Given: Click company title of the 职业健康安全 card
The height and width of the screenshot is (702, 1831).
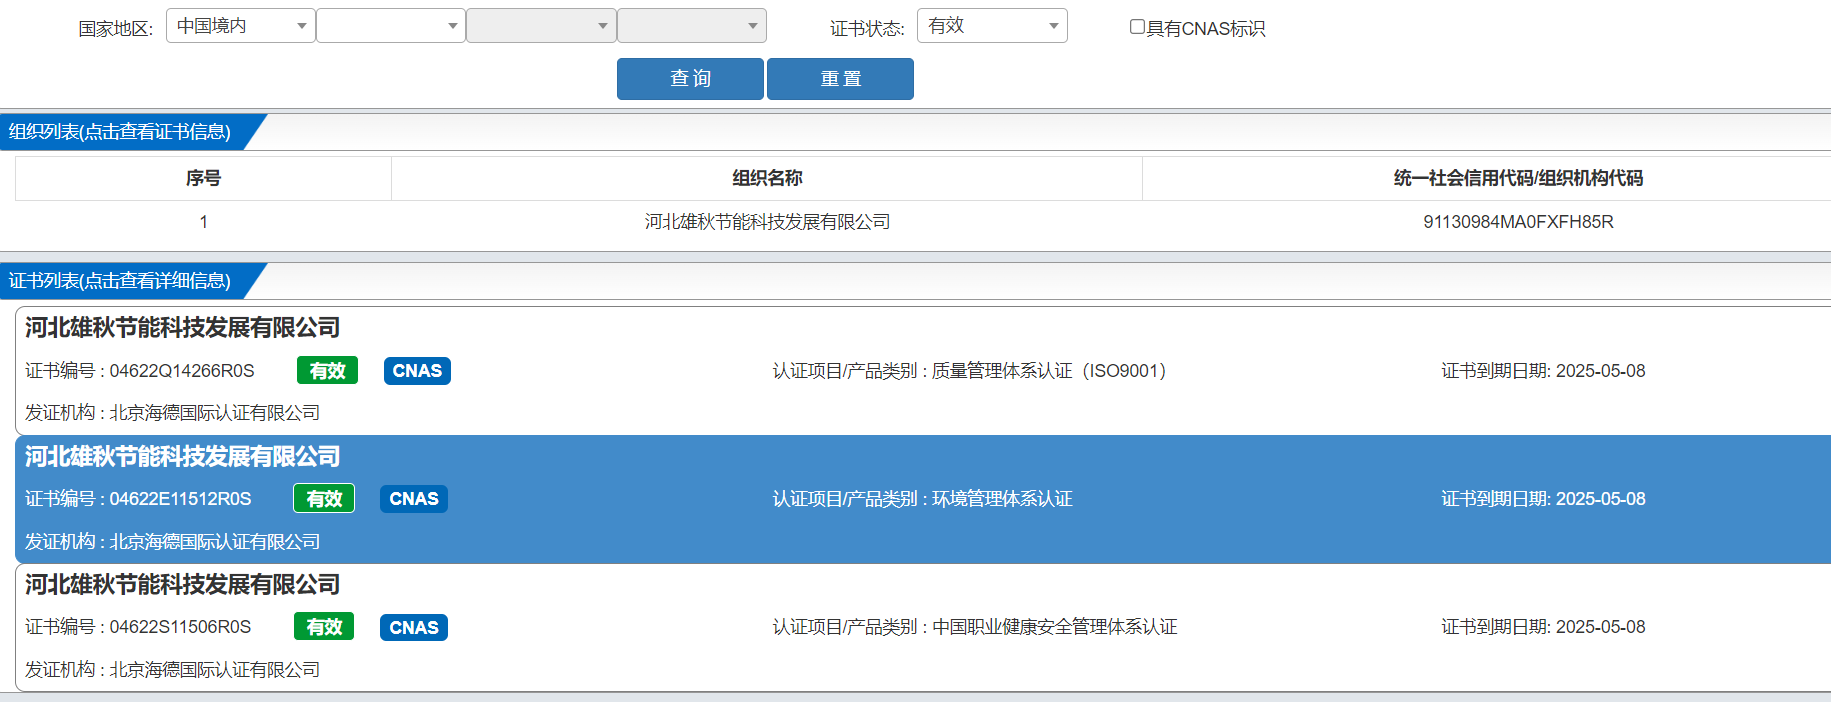Looking at the screenshot, I should (182, 585).
